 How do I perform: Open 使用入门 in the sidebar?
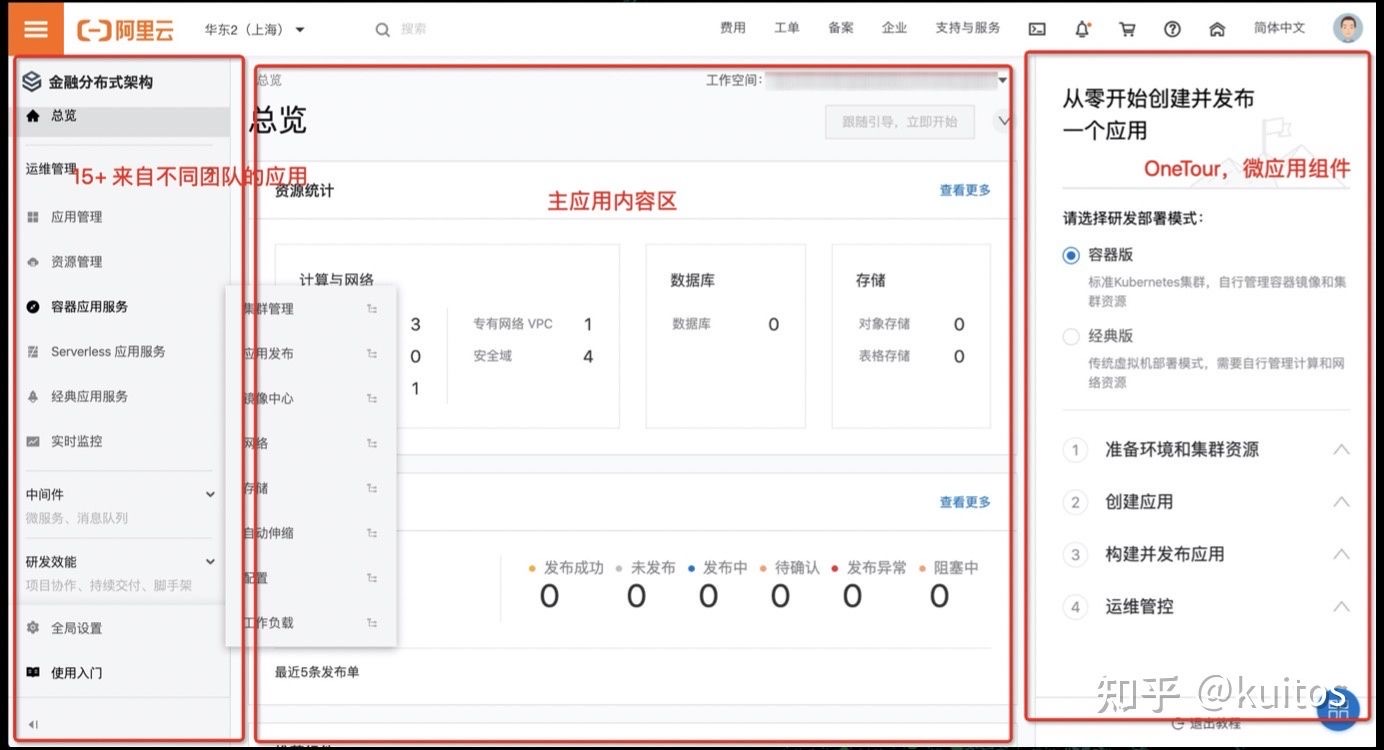tap(76, 673)
